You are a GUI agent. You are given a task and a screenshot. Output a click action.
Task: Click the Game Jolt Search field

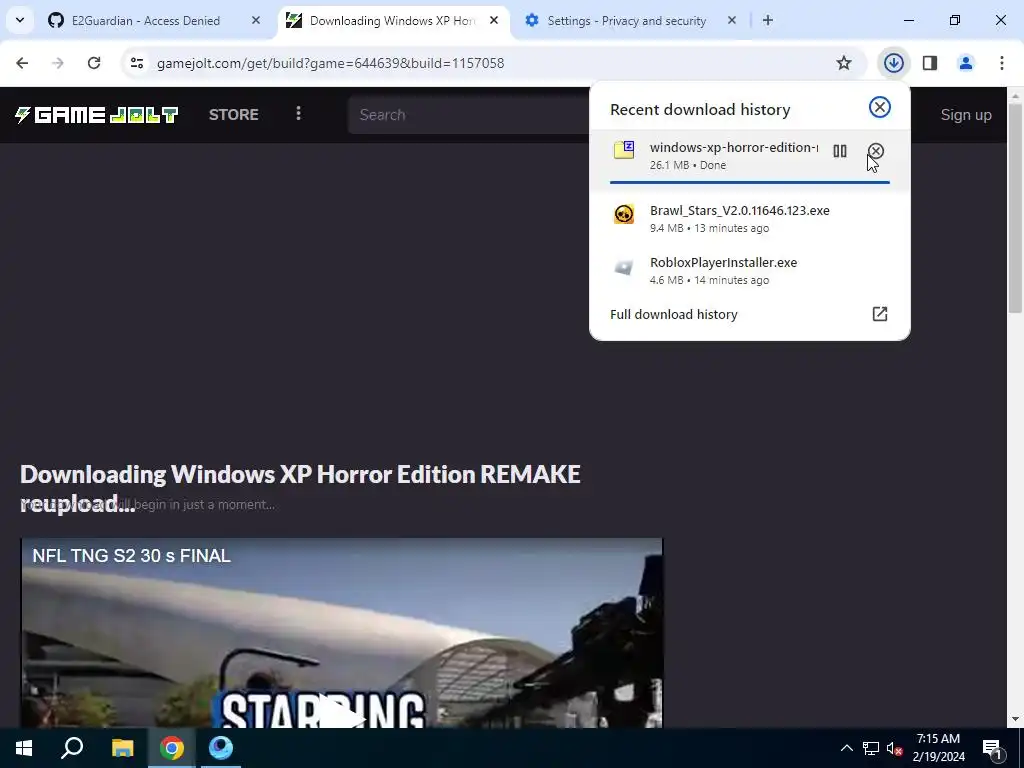point(469,115)
